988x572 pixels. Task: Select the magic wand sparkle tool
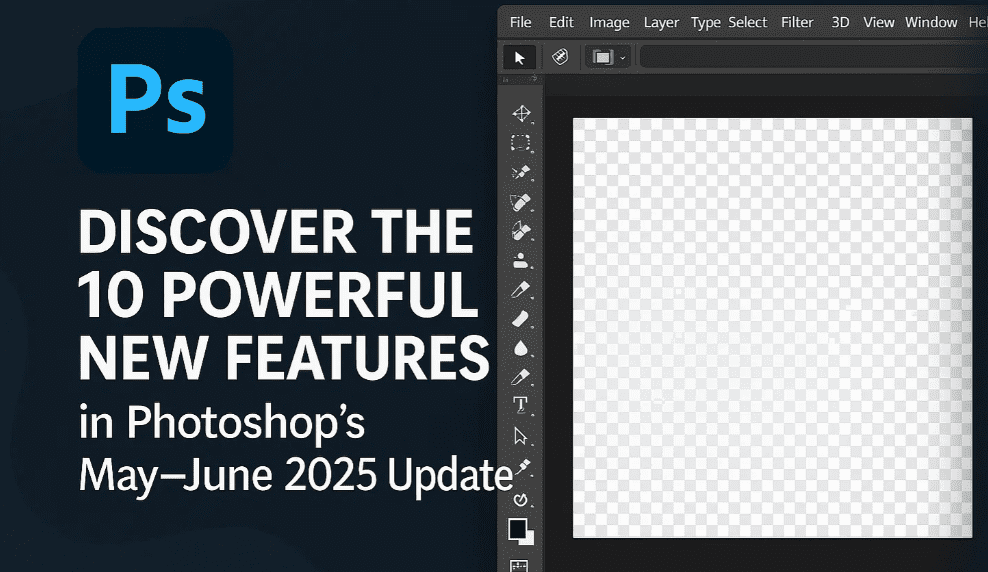pos(520,172)
